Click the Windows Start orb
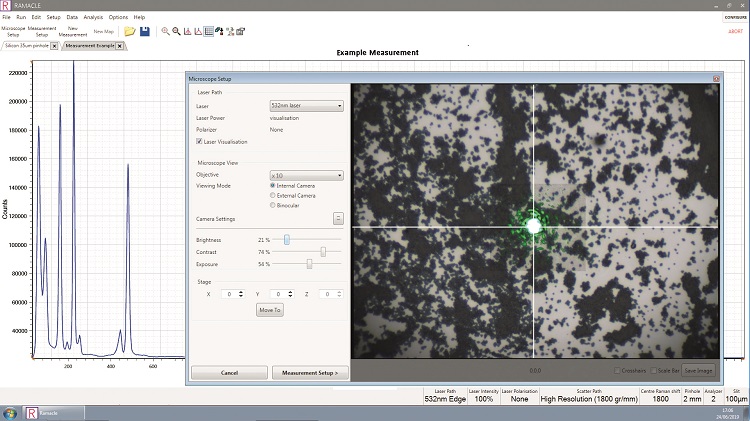Screen dimensions: 750x421 coord(10,413)
